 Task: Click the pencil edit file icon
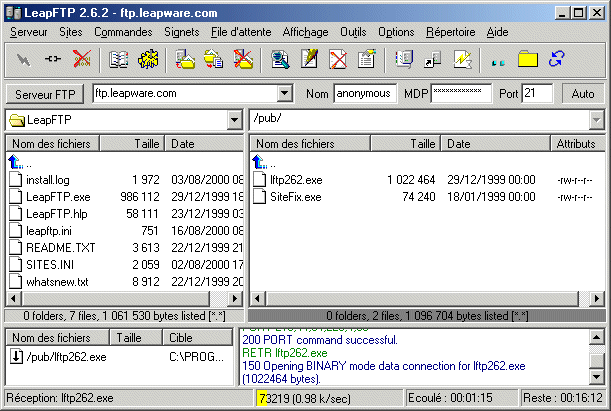click(x=309, y=59)
